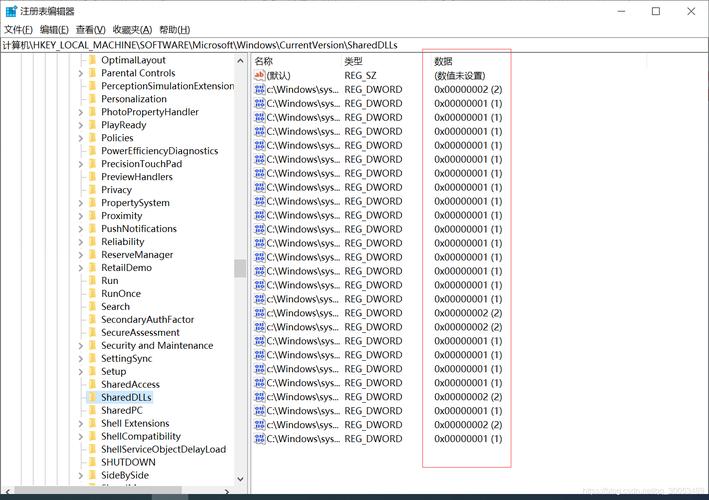The image size is (709, 500).
Task: Click the registry path address bar
Action: 354,45
